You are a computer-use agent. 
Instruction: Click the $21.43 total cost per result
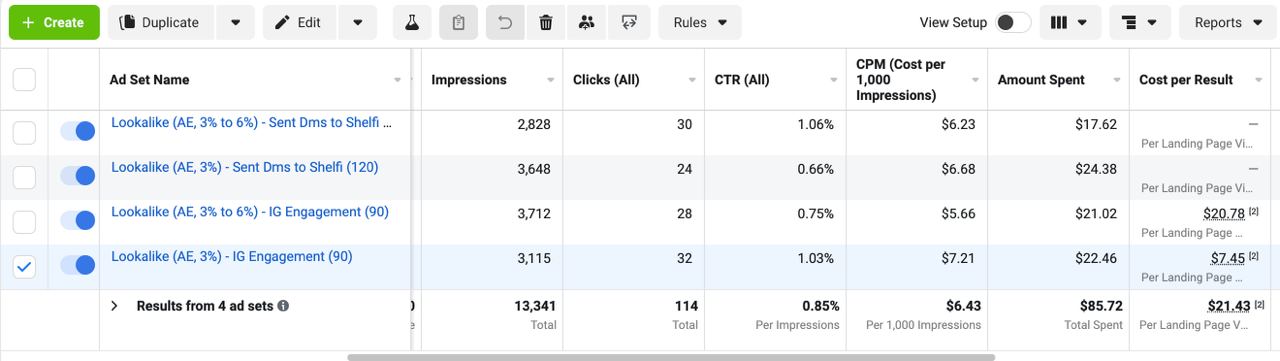tap(1229, 306)
